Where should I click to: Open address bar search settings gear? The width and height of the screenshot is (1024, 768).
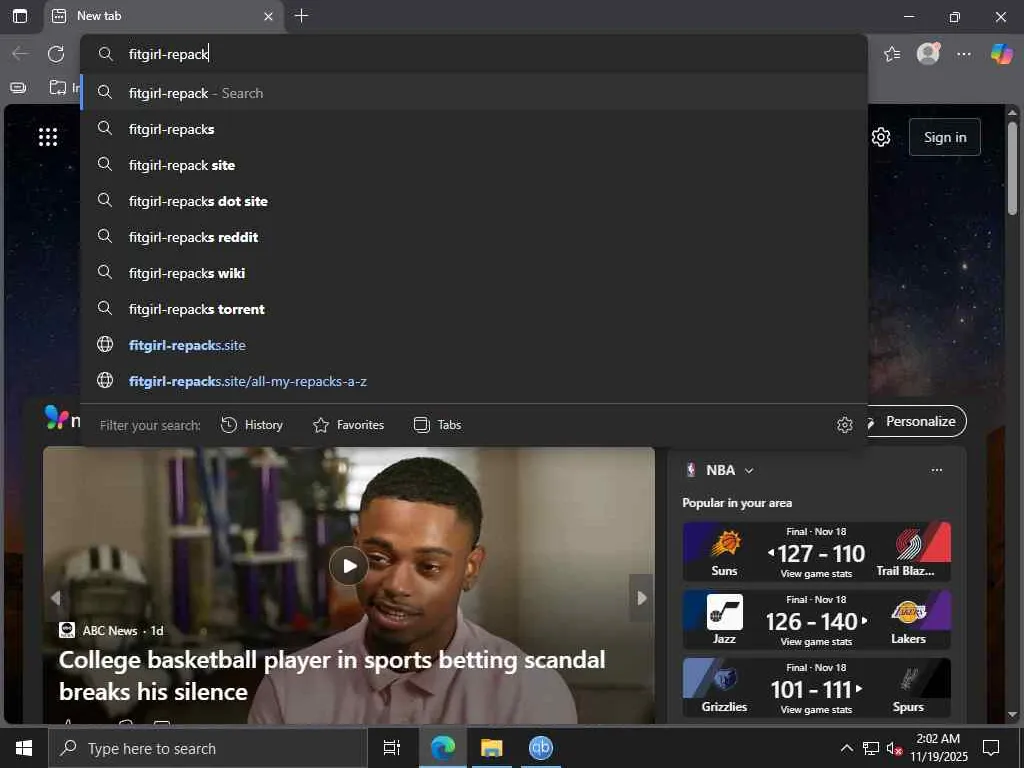[x=844, y=425]
